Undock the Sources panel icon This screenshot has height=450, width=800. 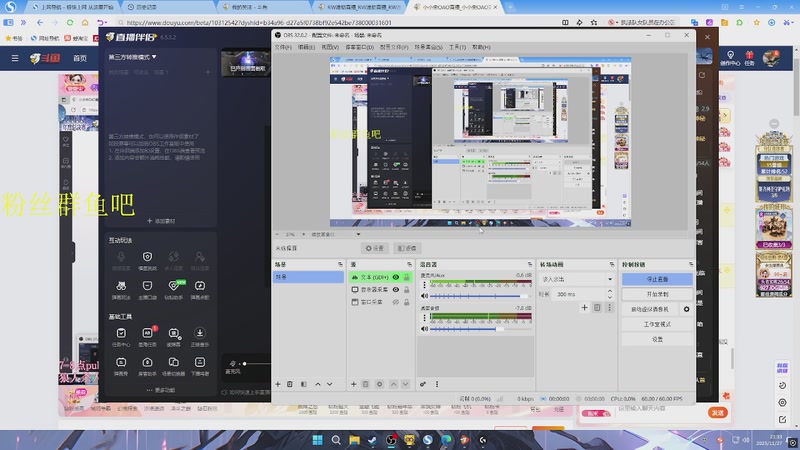(x=409, y=264)
